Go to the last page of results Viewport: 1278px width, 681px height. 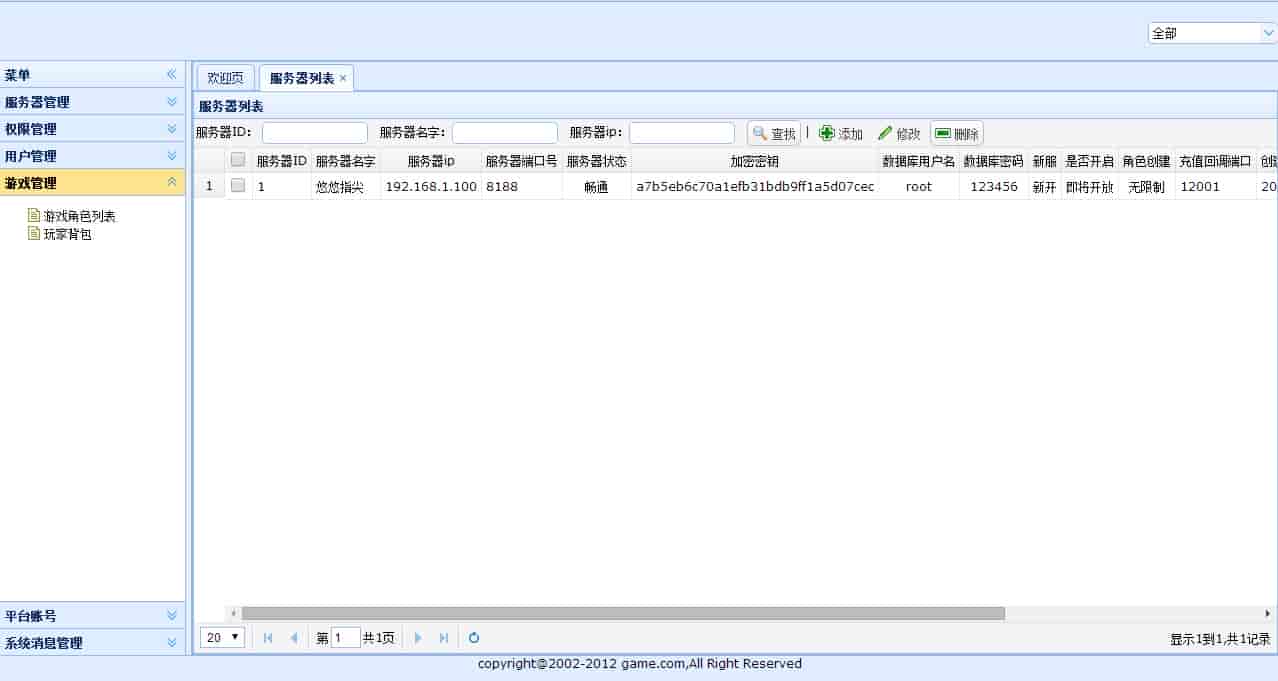[444, 638]
